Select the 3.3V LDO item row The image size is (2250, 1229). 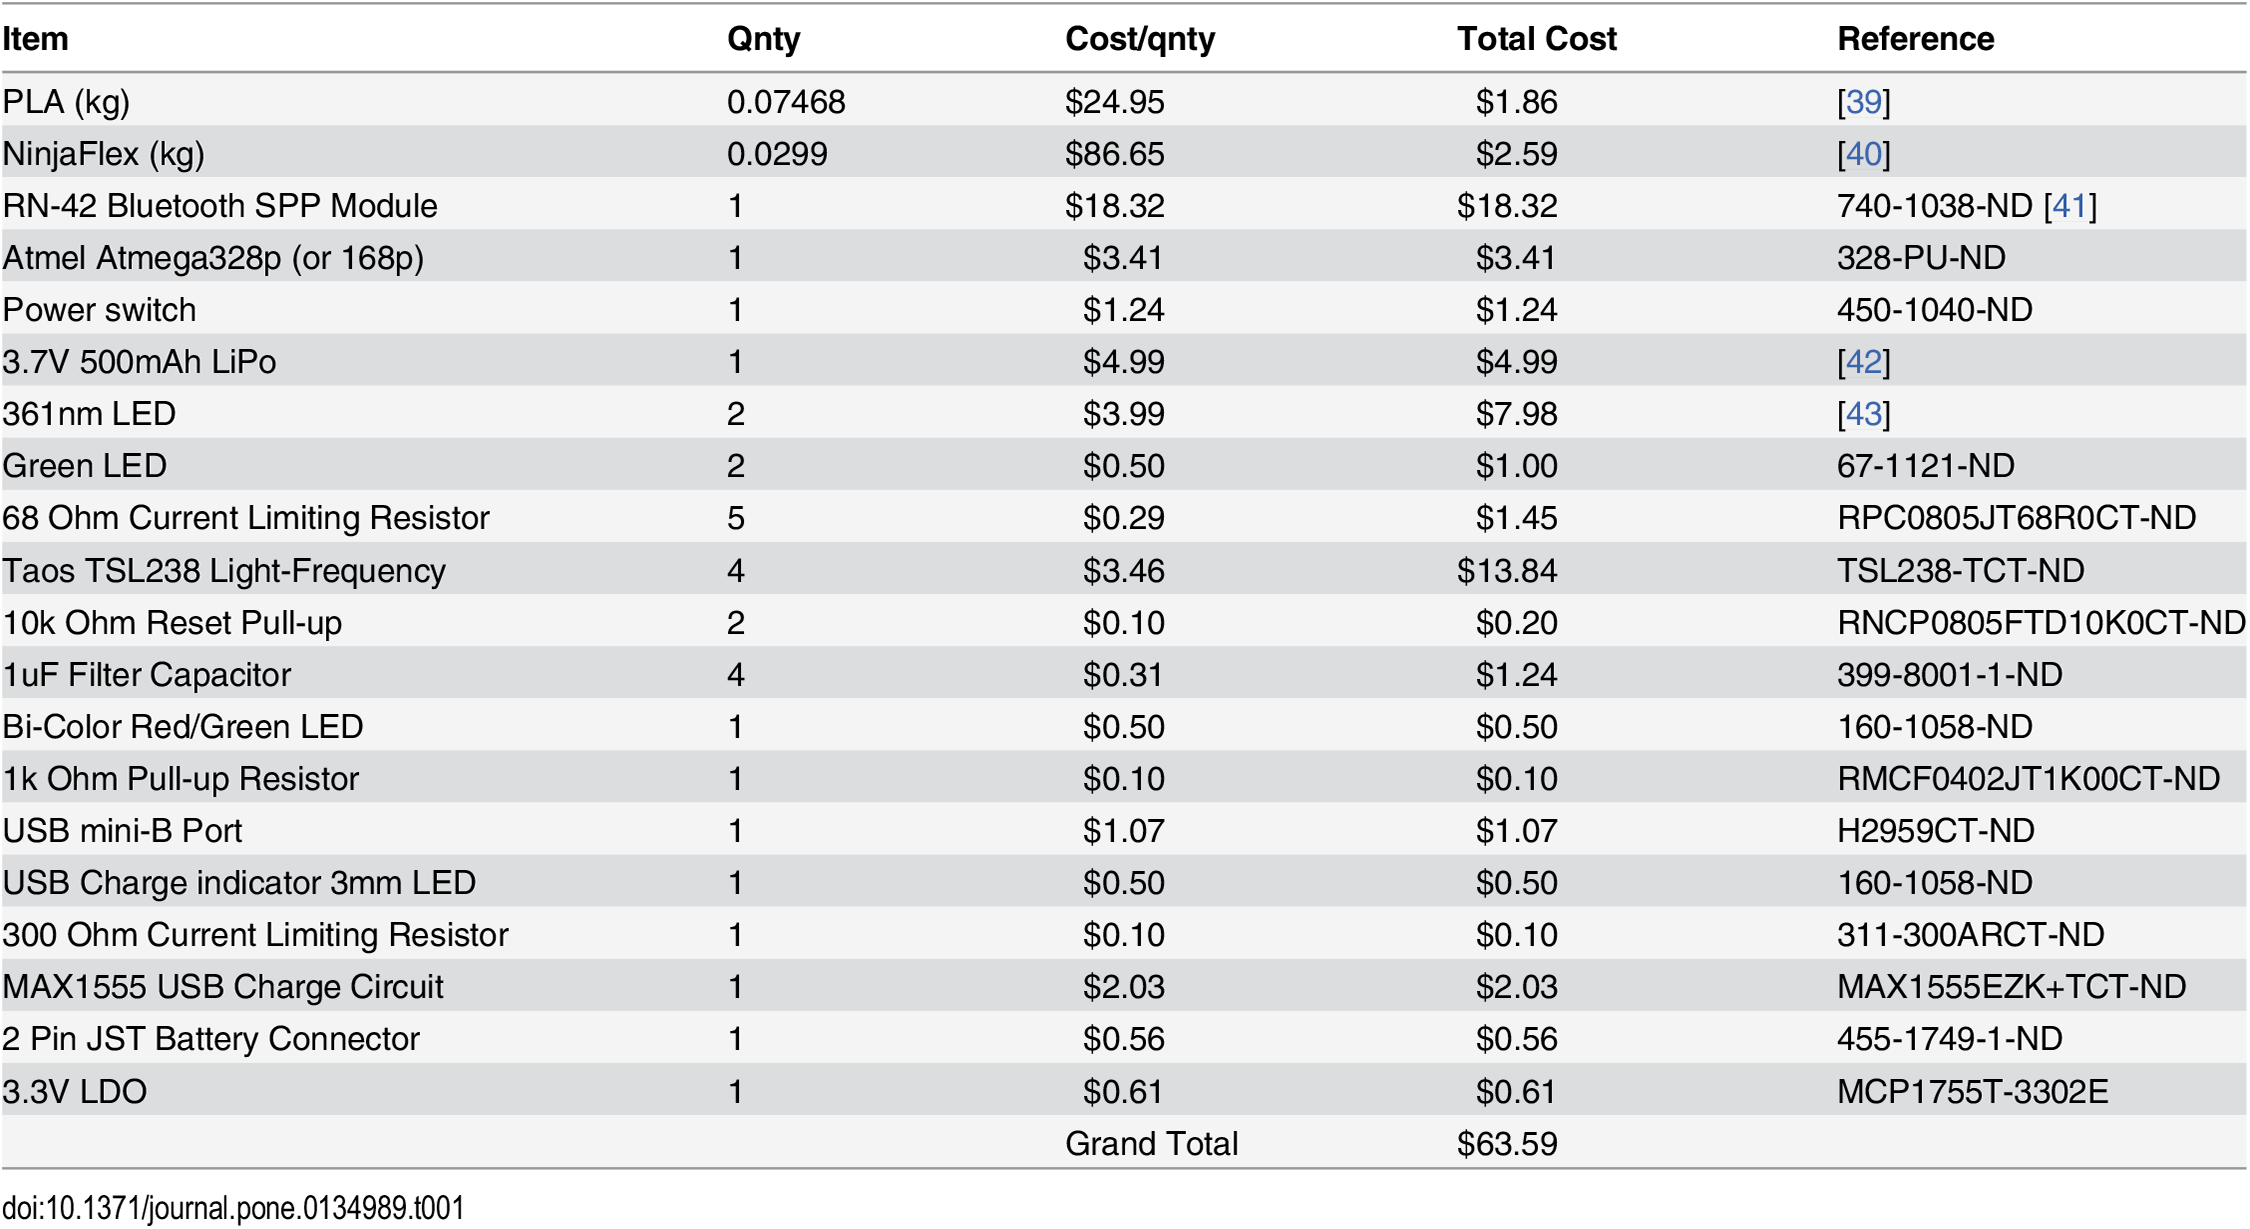click(75, 1091)
